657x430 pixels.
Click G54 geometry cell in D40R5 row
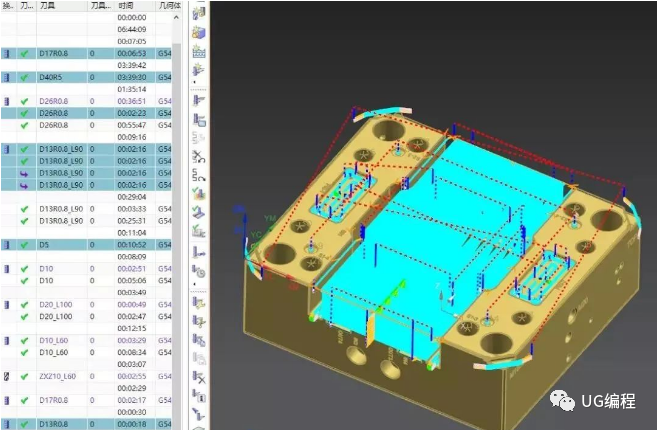pyautogui.click(x=165, y=78)
